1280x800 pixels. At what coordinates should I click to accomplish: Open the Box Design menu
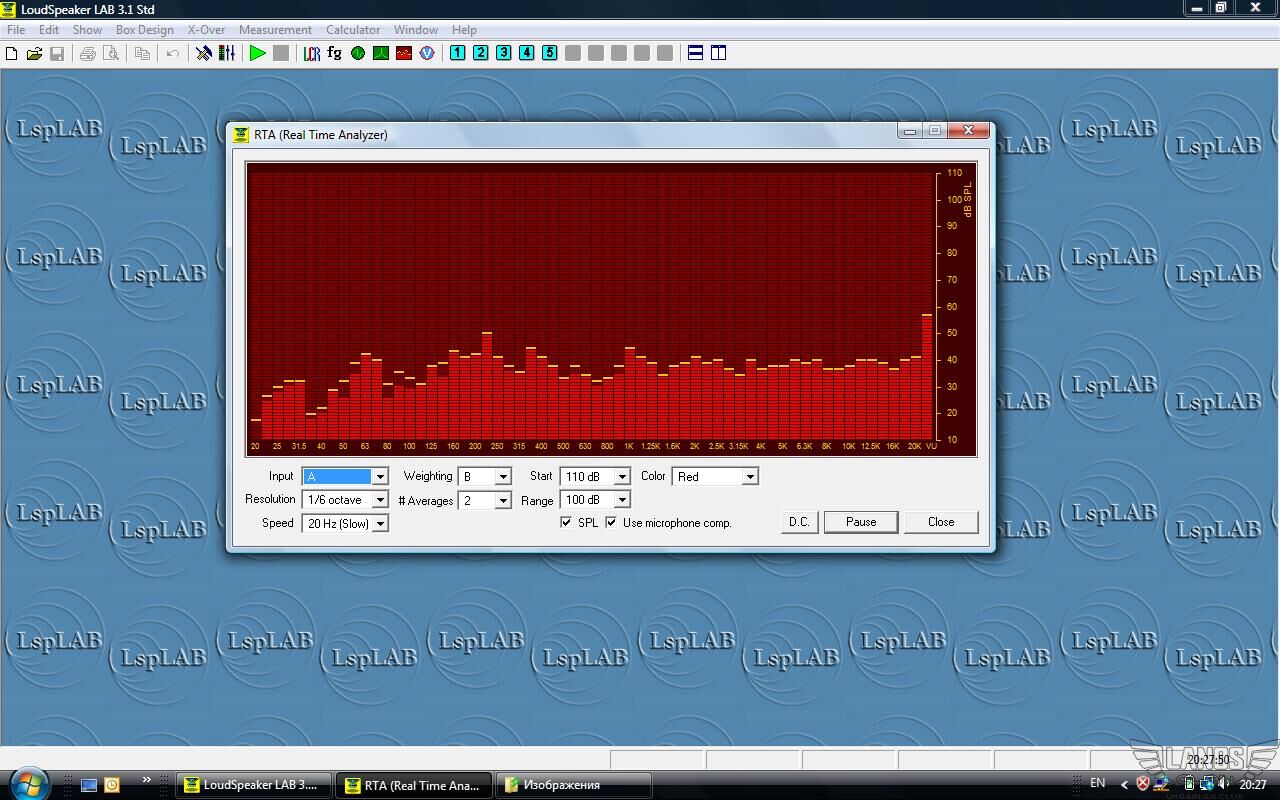(144, 30)
